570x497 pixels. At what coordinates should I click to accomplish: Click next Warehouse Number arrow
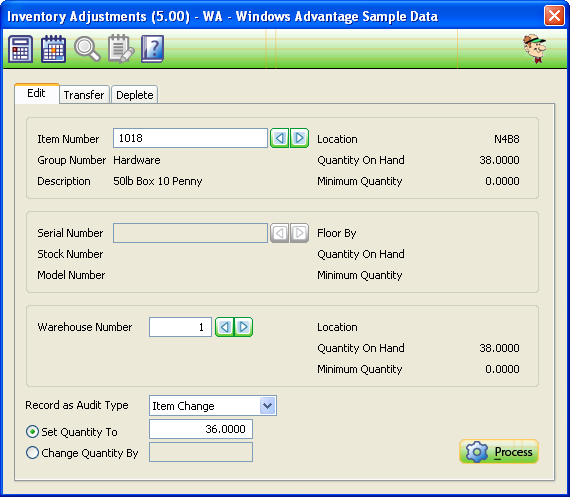[243, 327]
